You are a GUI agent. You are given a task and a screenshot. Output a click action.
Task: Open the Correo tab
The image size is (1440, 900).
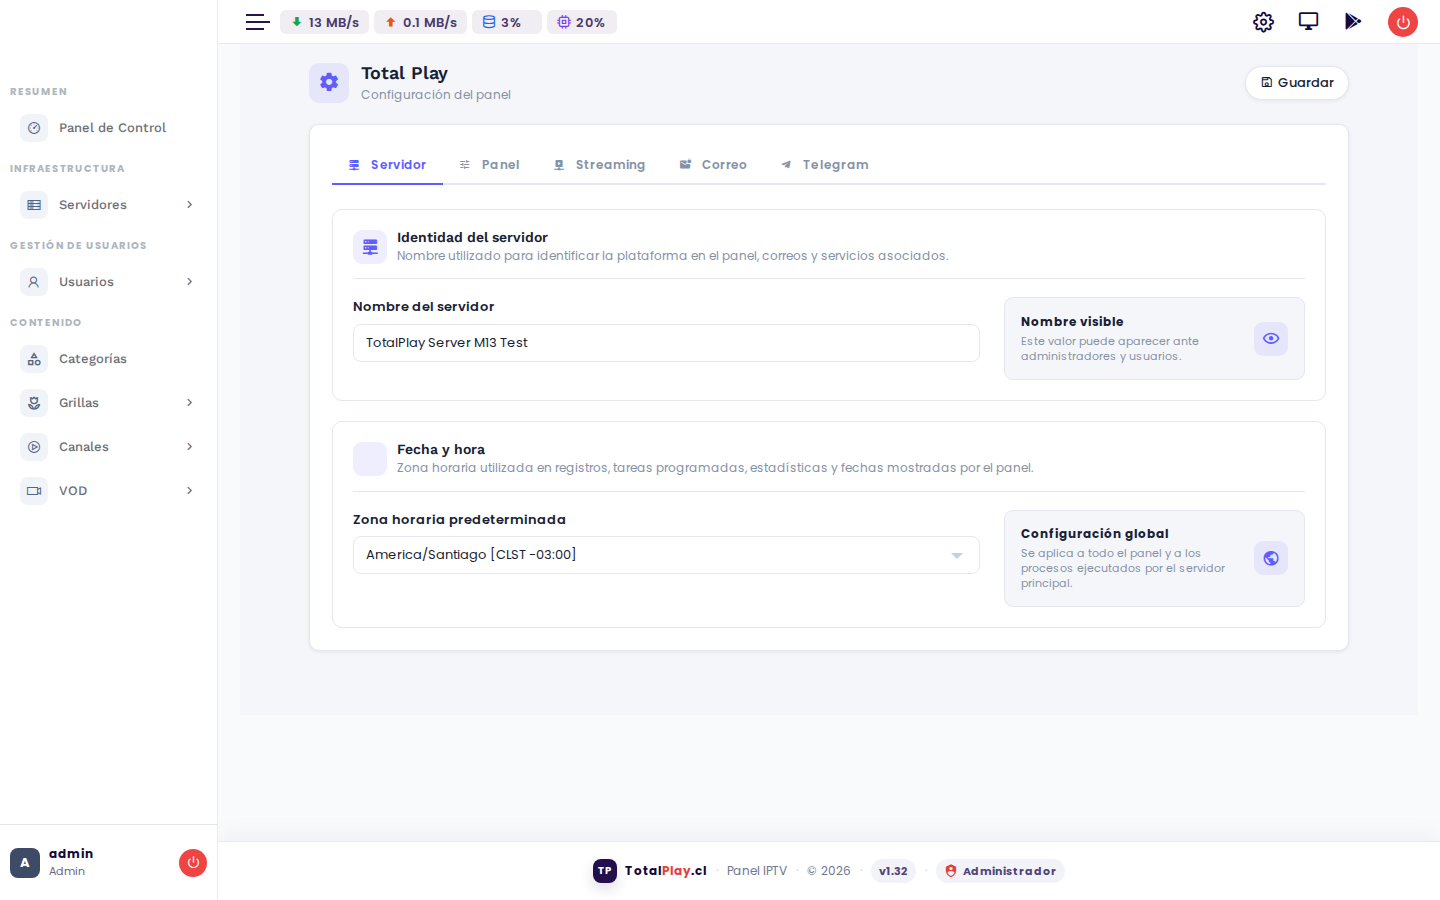point(713,165)
